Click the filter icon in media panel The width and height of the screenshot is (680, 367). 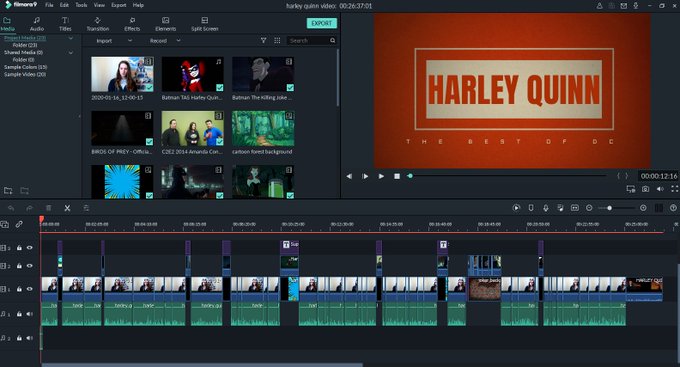263,40
